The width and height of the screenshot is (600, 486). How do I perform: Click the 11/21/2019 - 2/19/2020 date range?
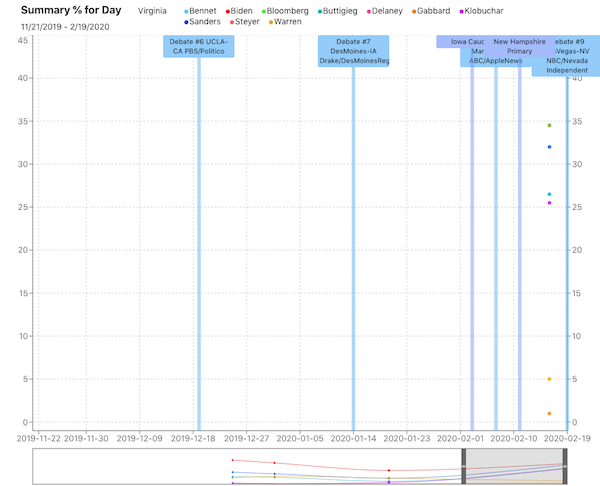(x=65, y=27)
